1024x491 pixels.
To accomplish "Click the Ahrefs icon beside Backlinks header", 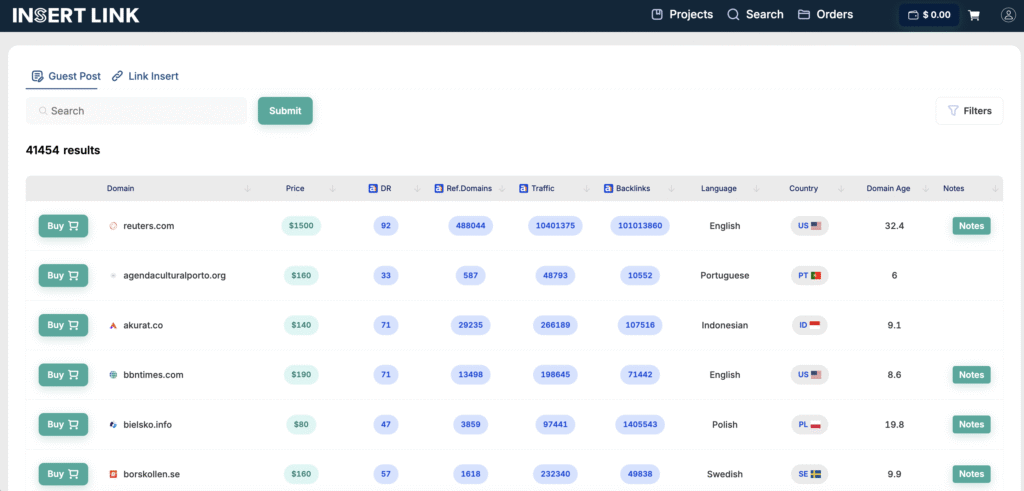I will tap(608, 188).
